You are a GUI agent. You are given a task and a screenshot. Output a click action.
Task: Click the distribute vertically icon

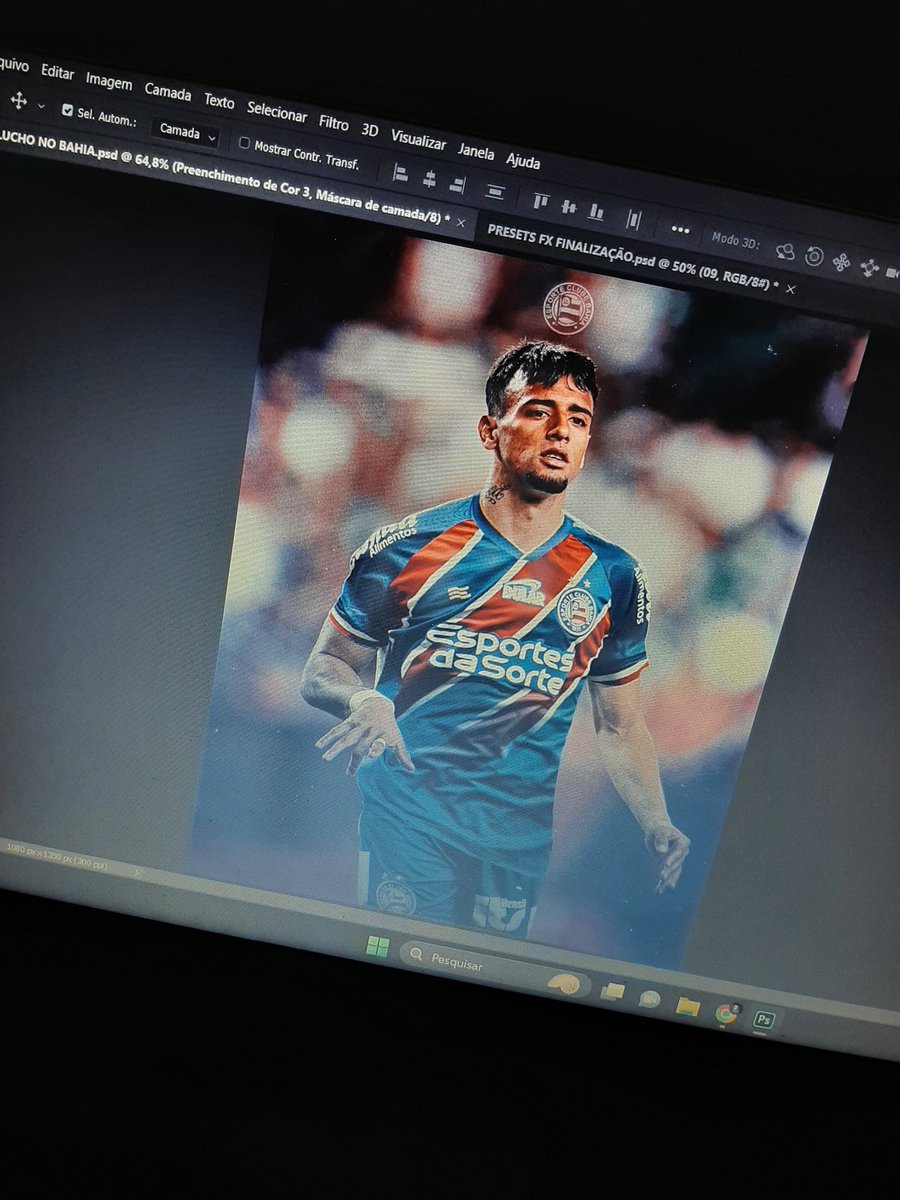pyautogui.click(x=495, y=190)
